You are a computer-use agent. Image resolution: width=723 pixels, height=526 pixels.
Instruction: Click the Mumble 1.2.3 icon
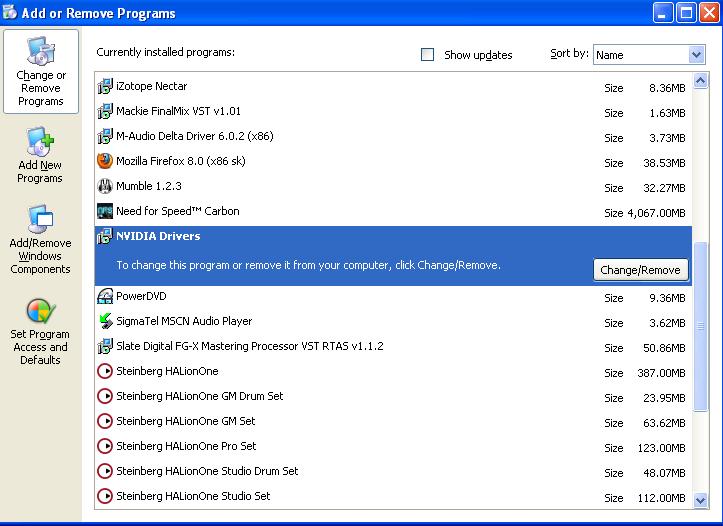click(105, 186)
